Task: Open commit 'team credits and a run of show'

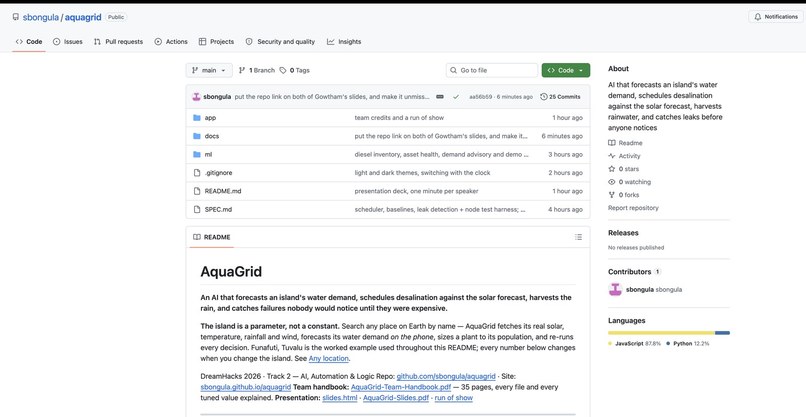Action: pos(399,118)
